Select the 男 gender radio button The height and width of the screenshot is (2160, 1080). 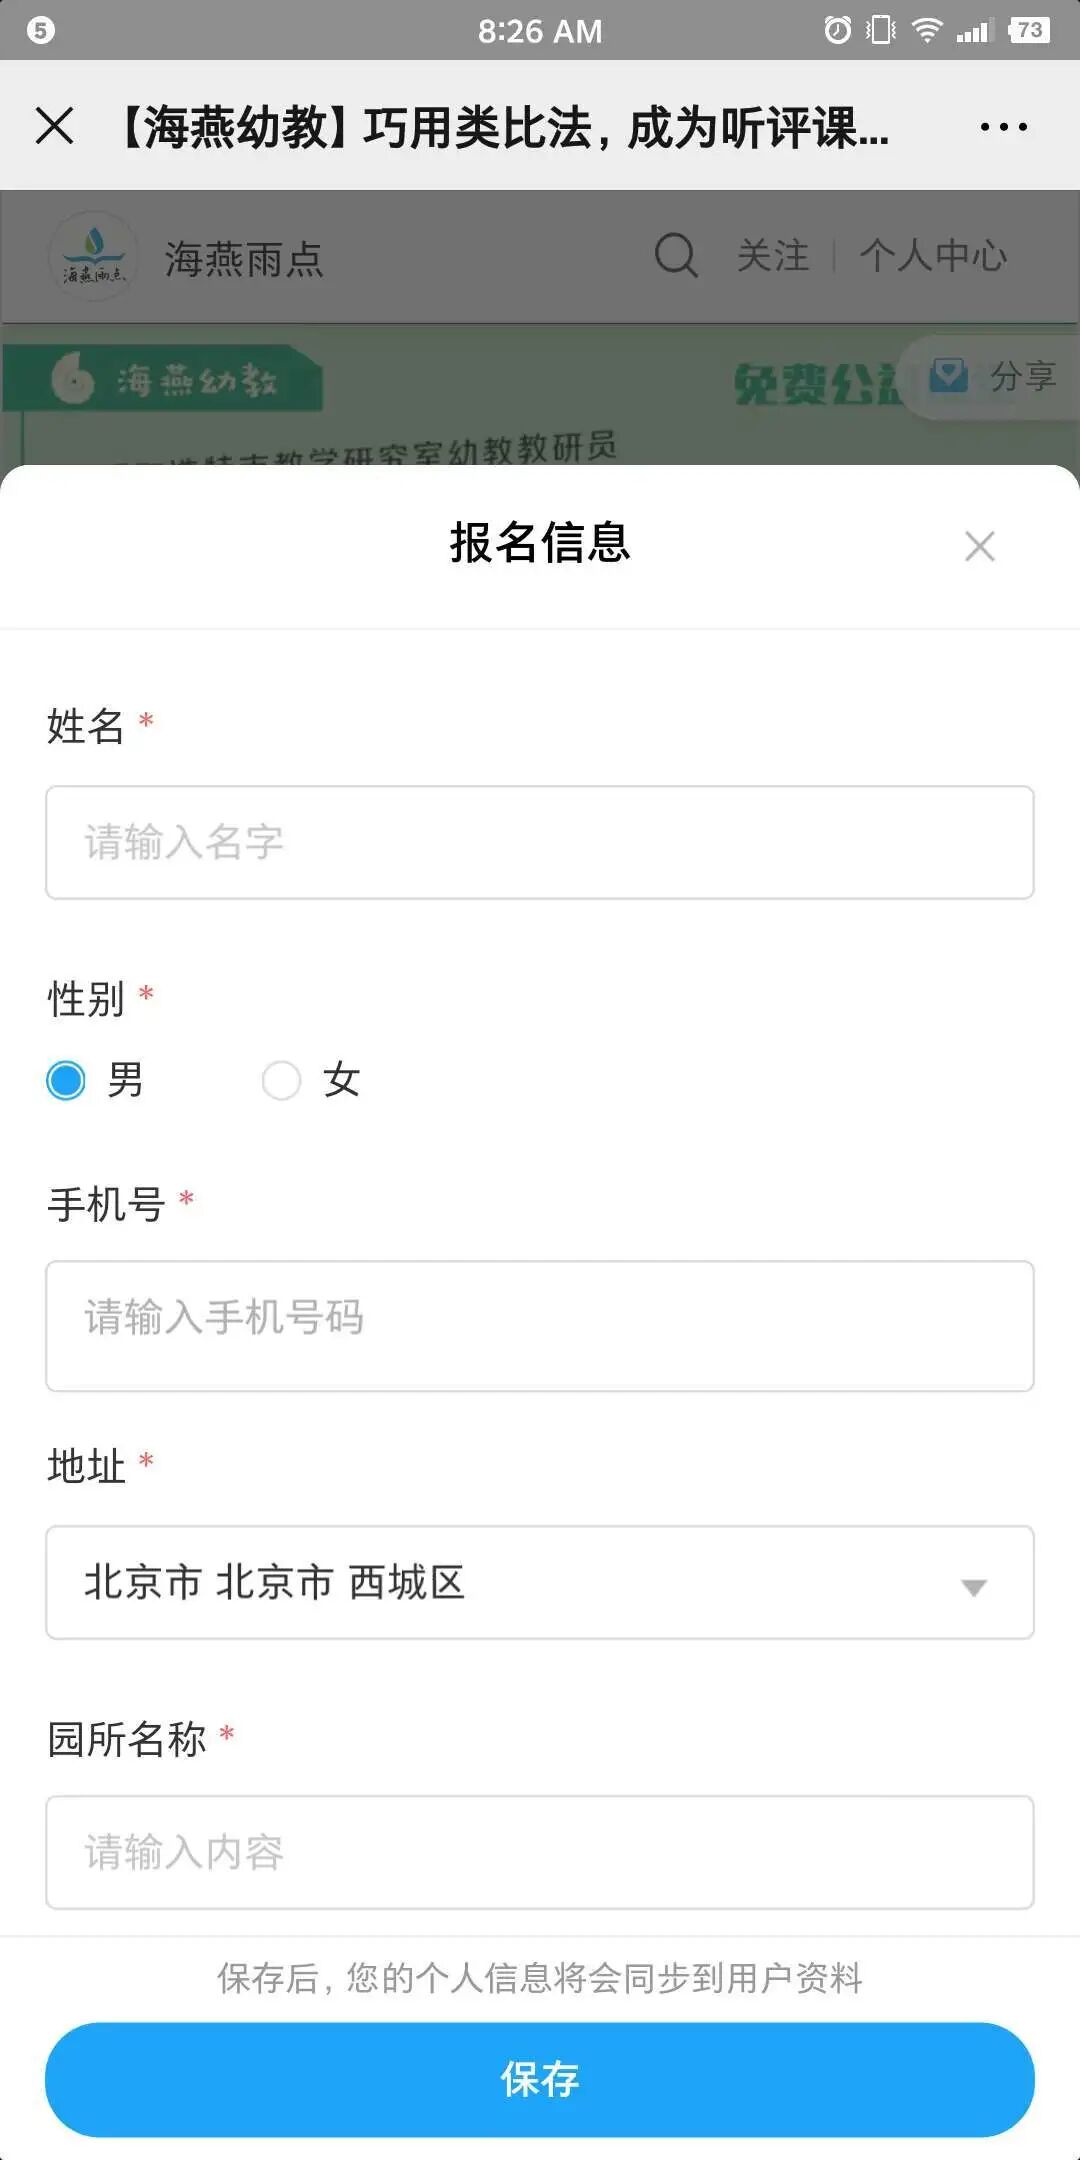coord(66,1080)
